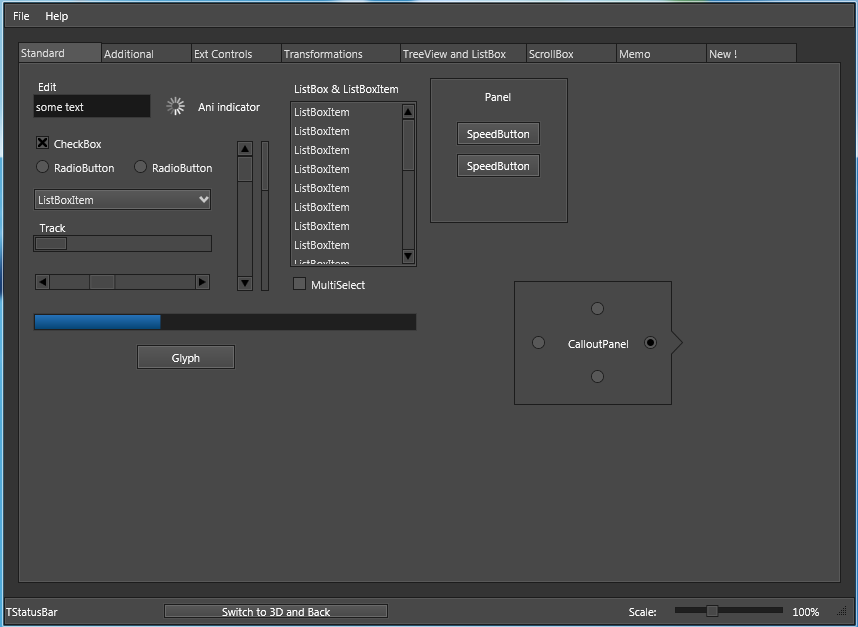Viewport: 858px width, 627px height.
Task: Click the ListBox scroll up arrow
Action: (x=408, y=112)
